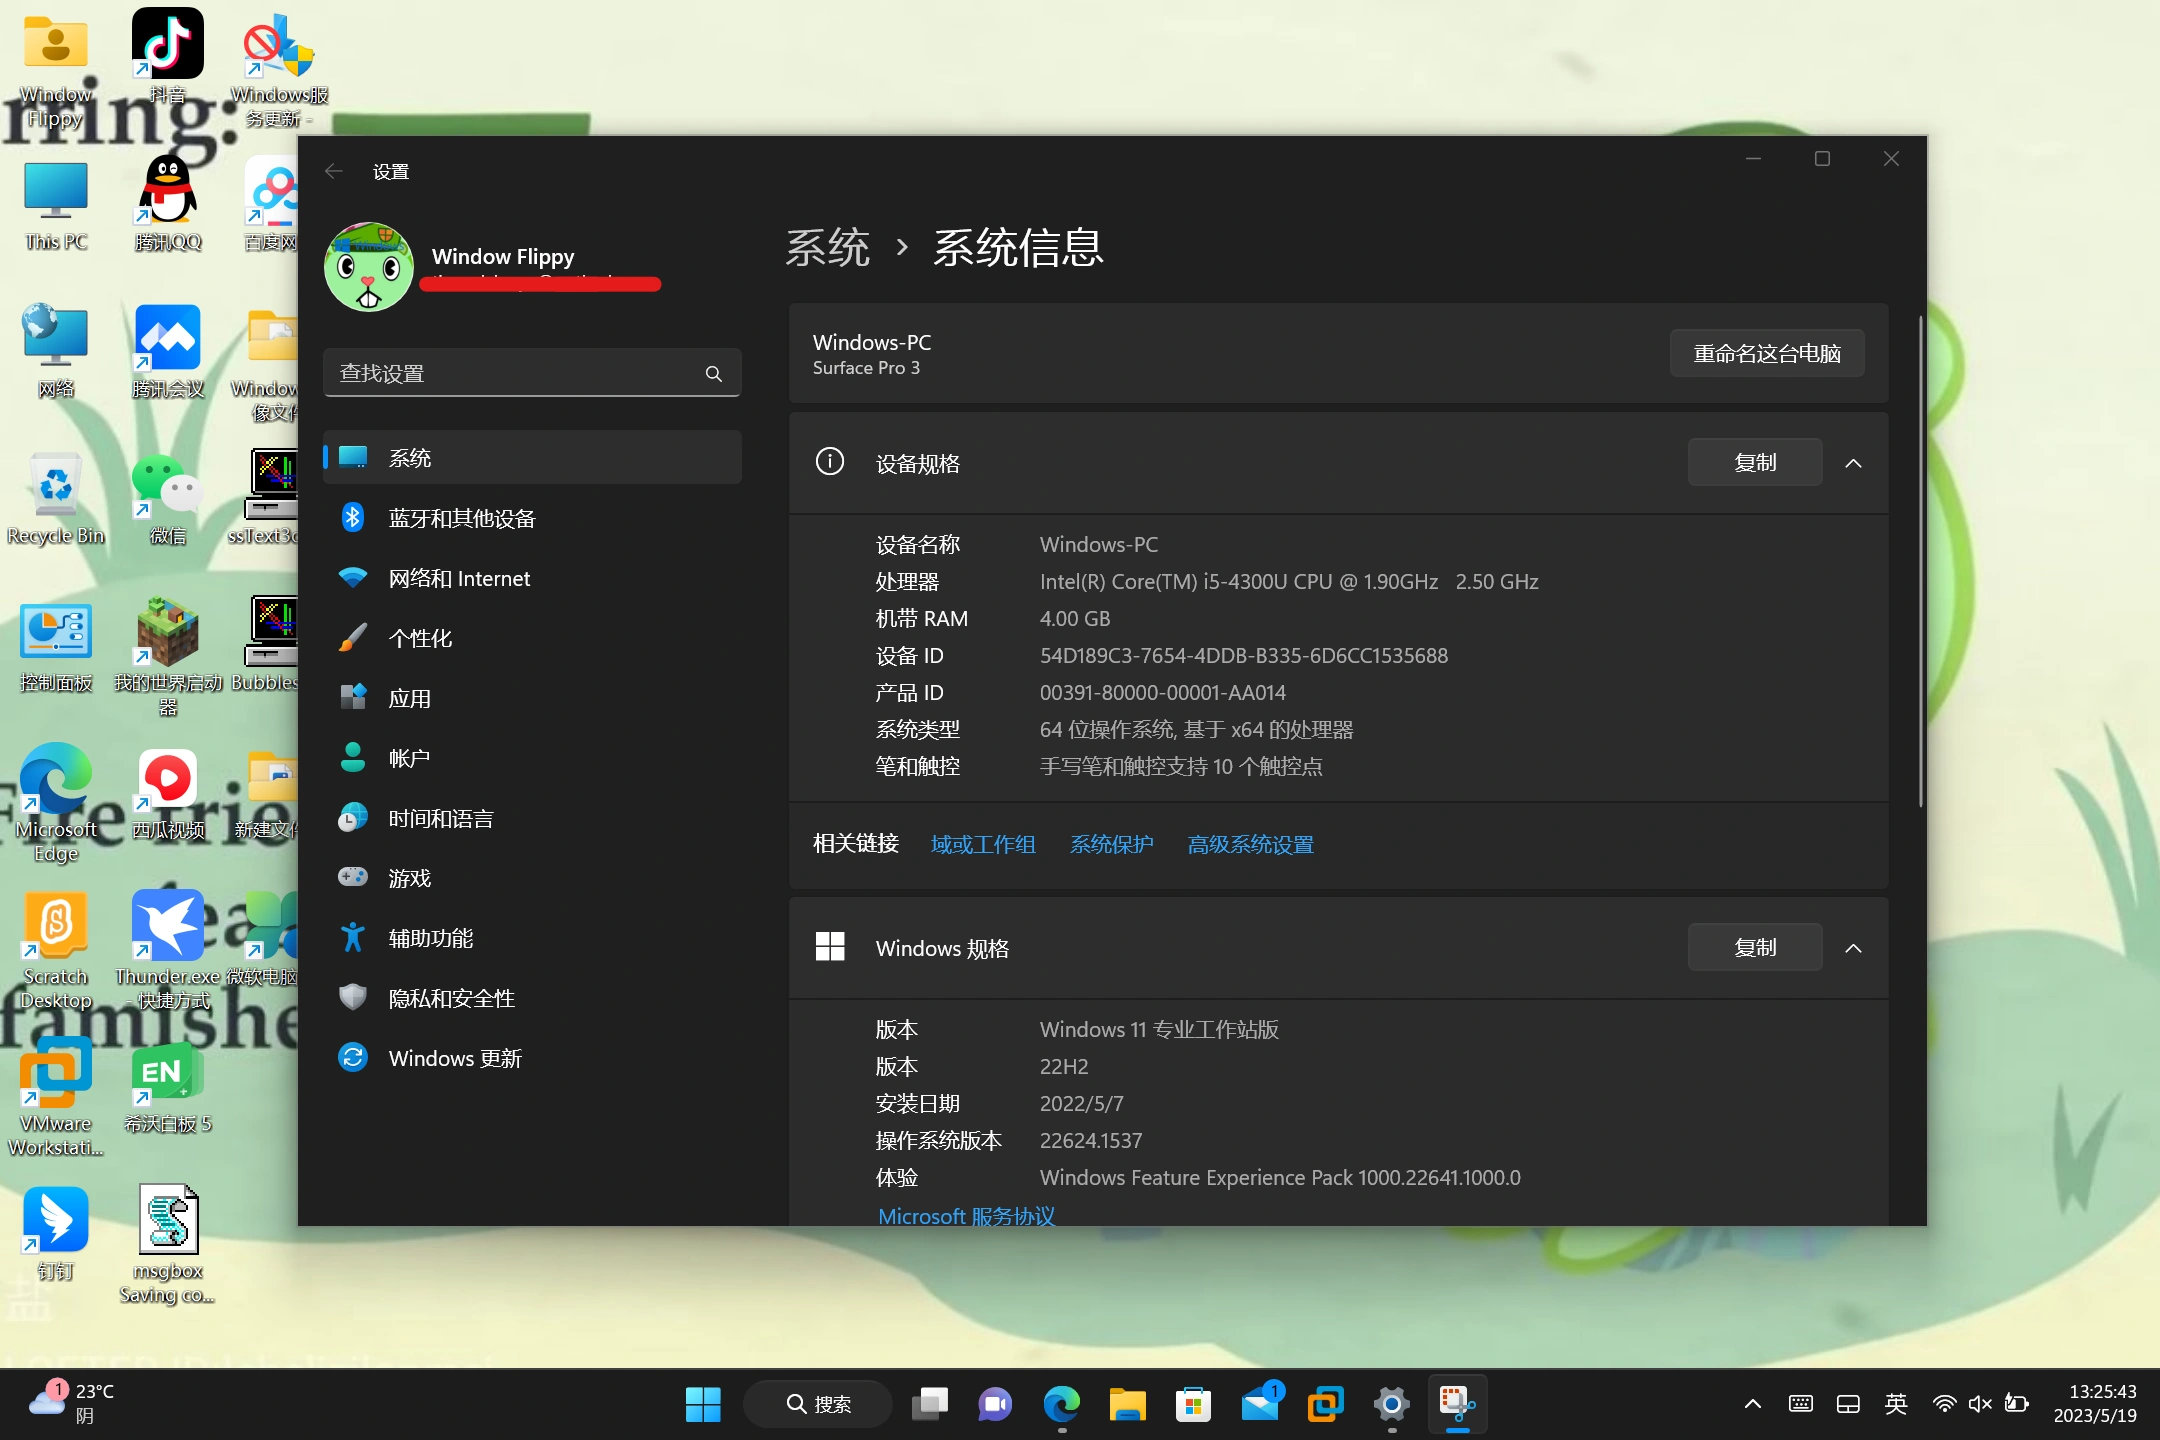Show hidden system tray icons
Viewport: 2160px width, 1440px height.
tap(1752, 1404)
